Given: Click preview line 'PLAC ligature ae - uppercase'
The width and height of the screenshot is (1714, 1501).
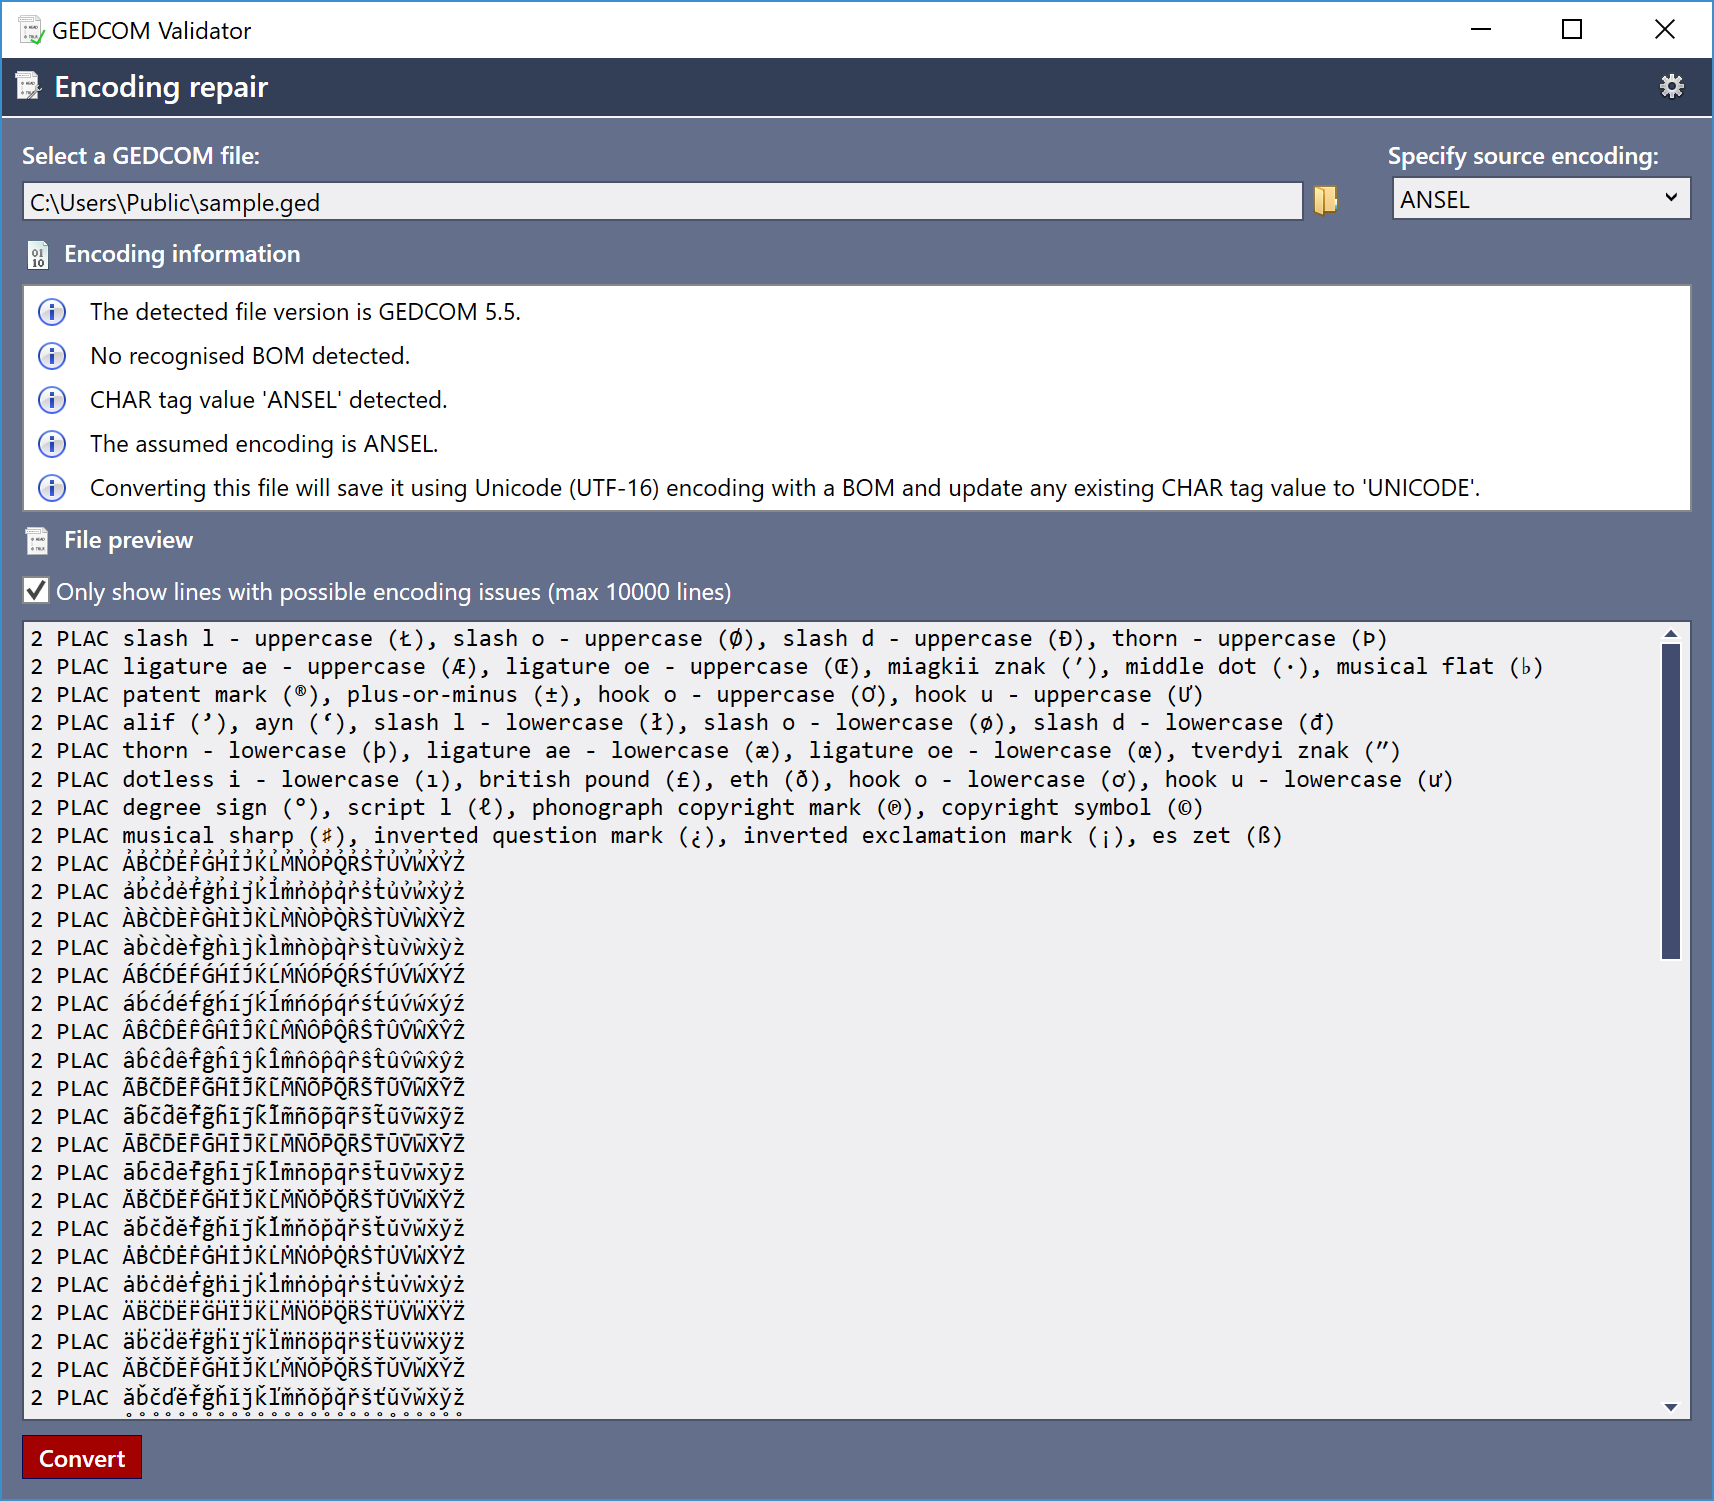Looking at the screenshot, I should click(786, 667).
